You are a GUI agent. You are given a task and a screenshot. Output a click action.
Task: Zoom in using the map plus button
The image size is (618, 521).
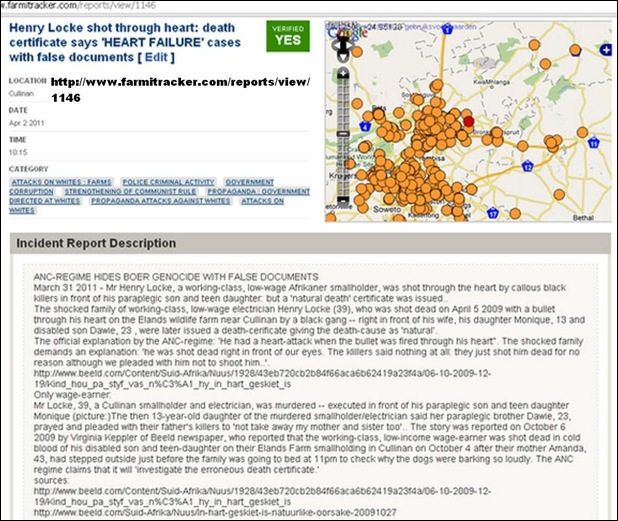coord(343,73)
